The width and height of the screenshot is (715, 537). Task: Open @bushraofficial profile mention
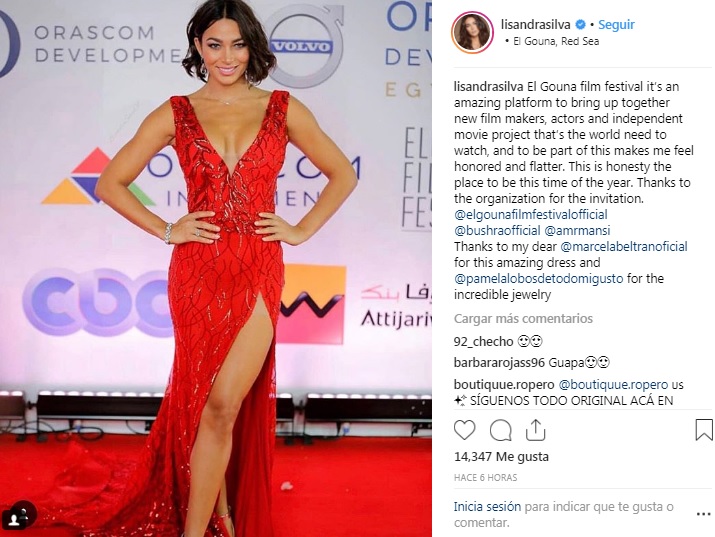pyautogui.click(x=497, y=231)
